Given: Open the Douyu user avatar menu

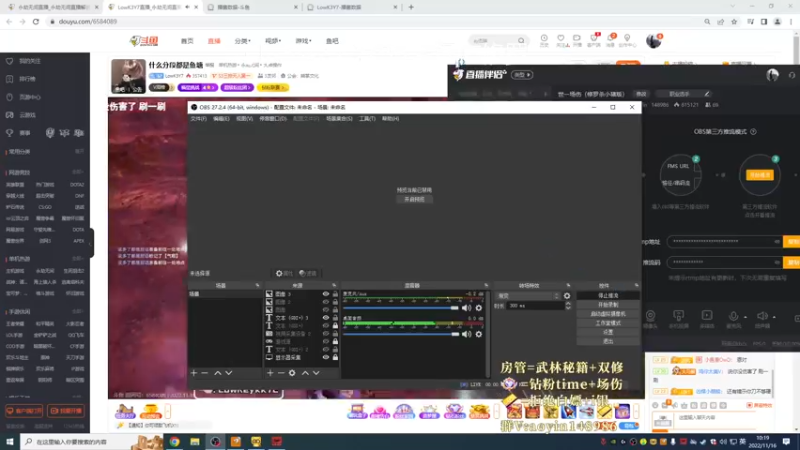Looking at the screenshot, I should click(x=654, y=41).
